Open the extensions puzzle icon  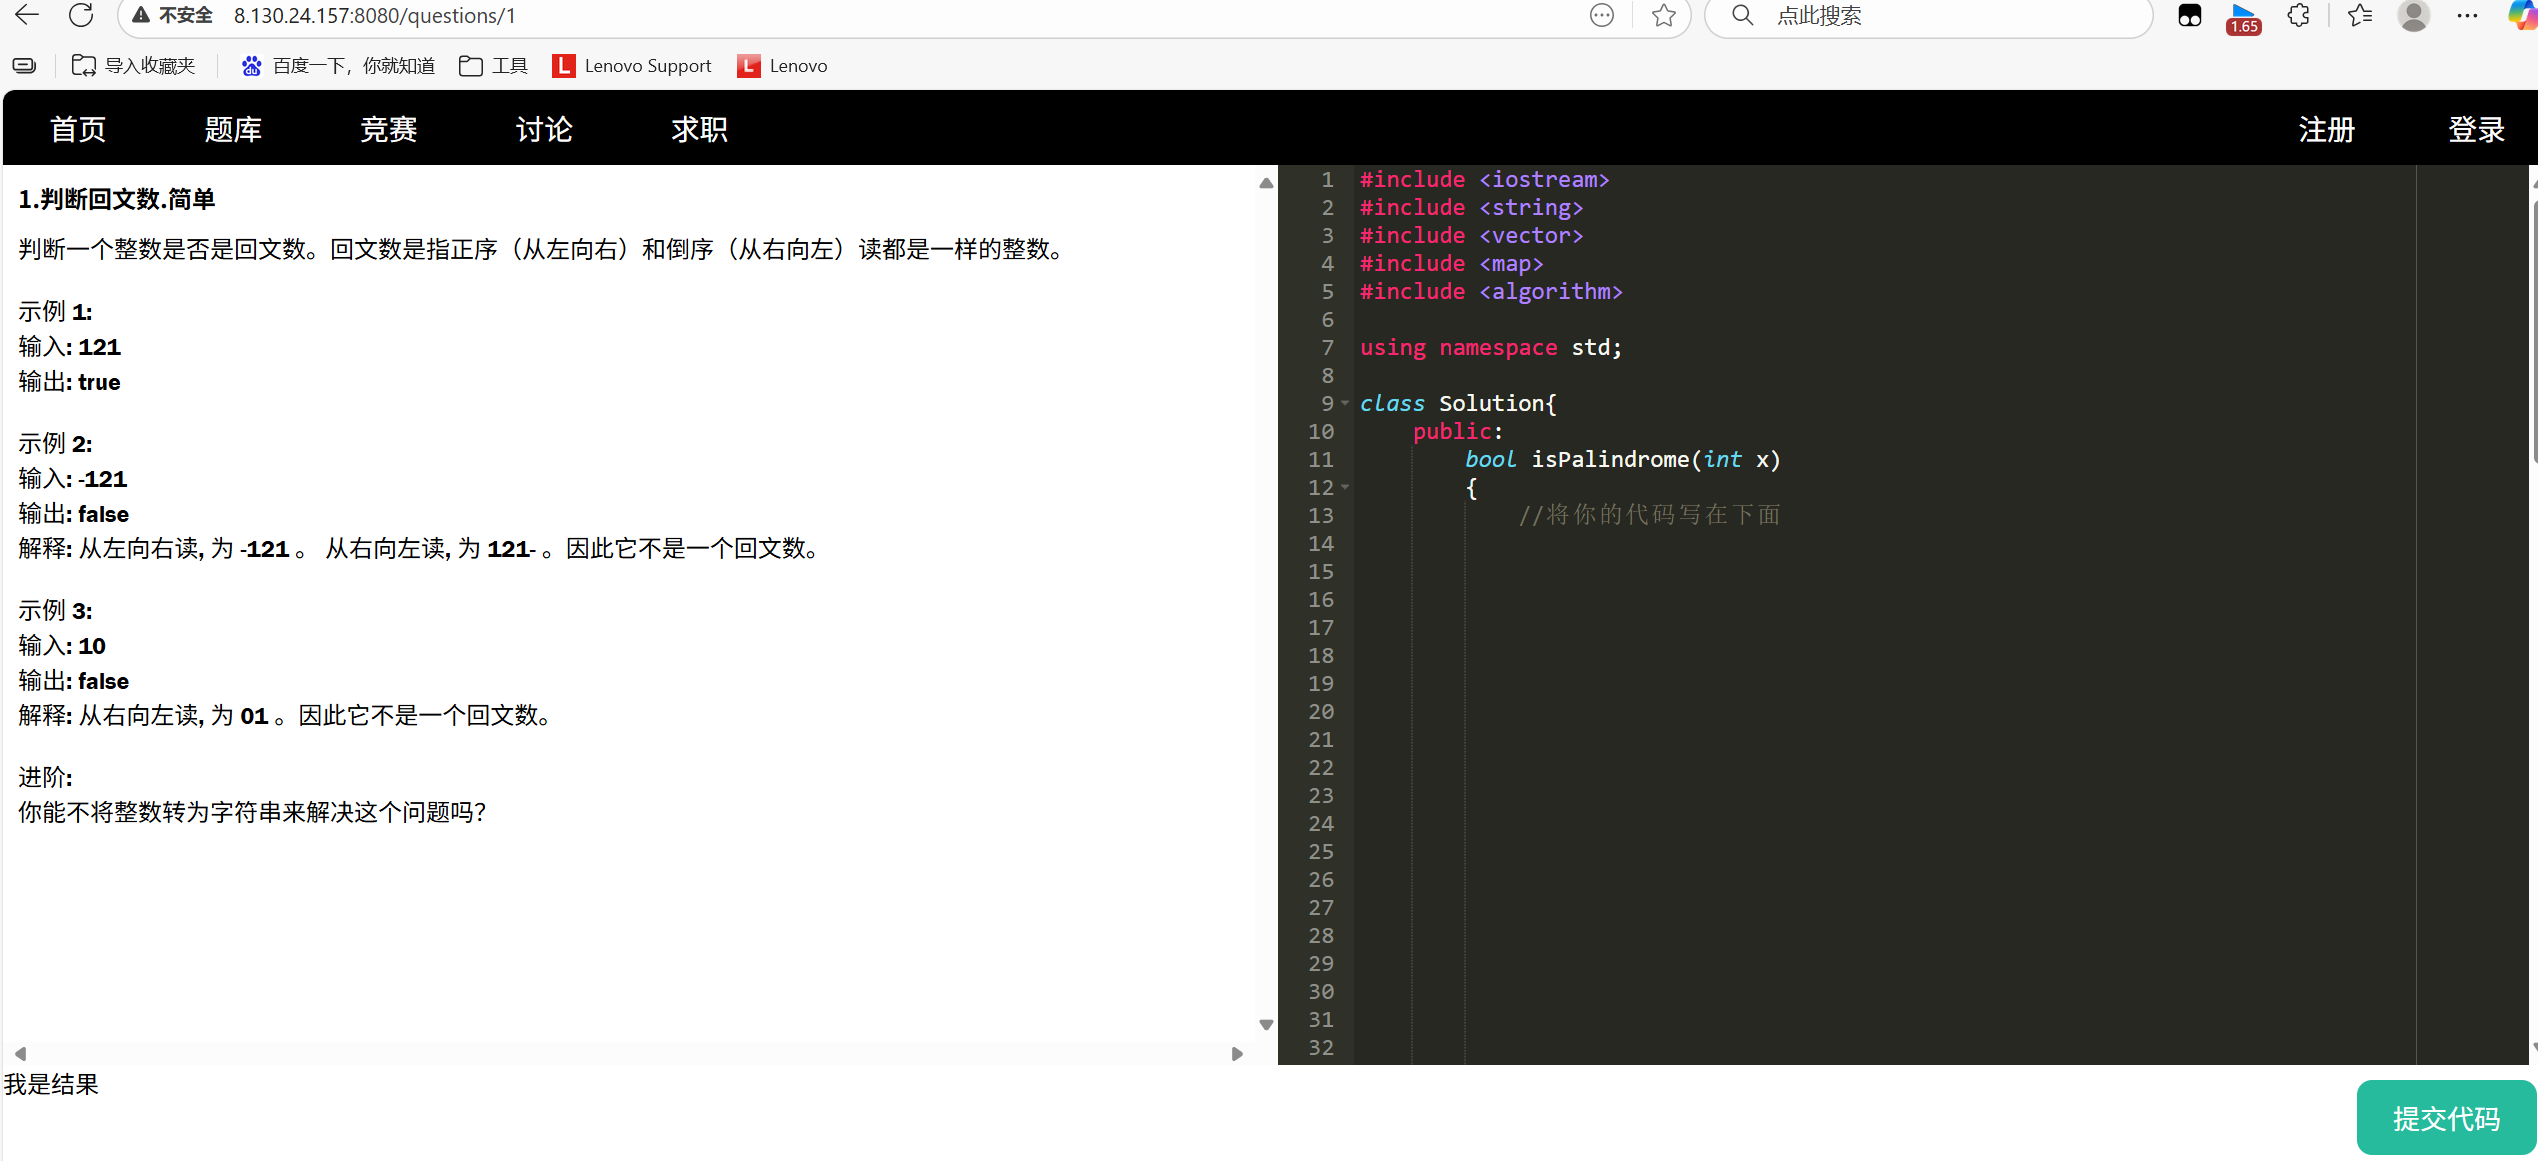click(x=2299, y=15)
